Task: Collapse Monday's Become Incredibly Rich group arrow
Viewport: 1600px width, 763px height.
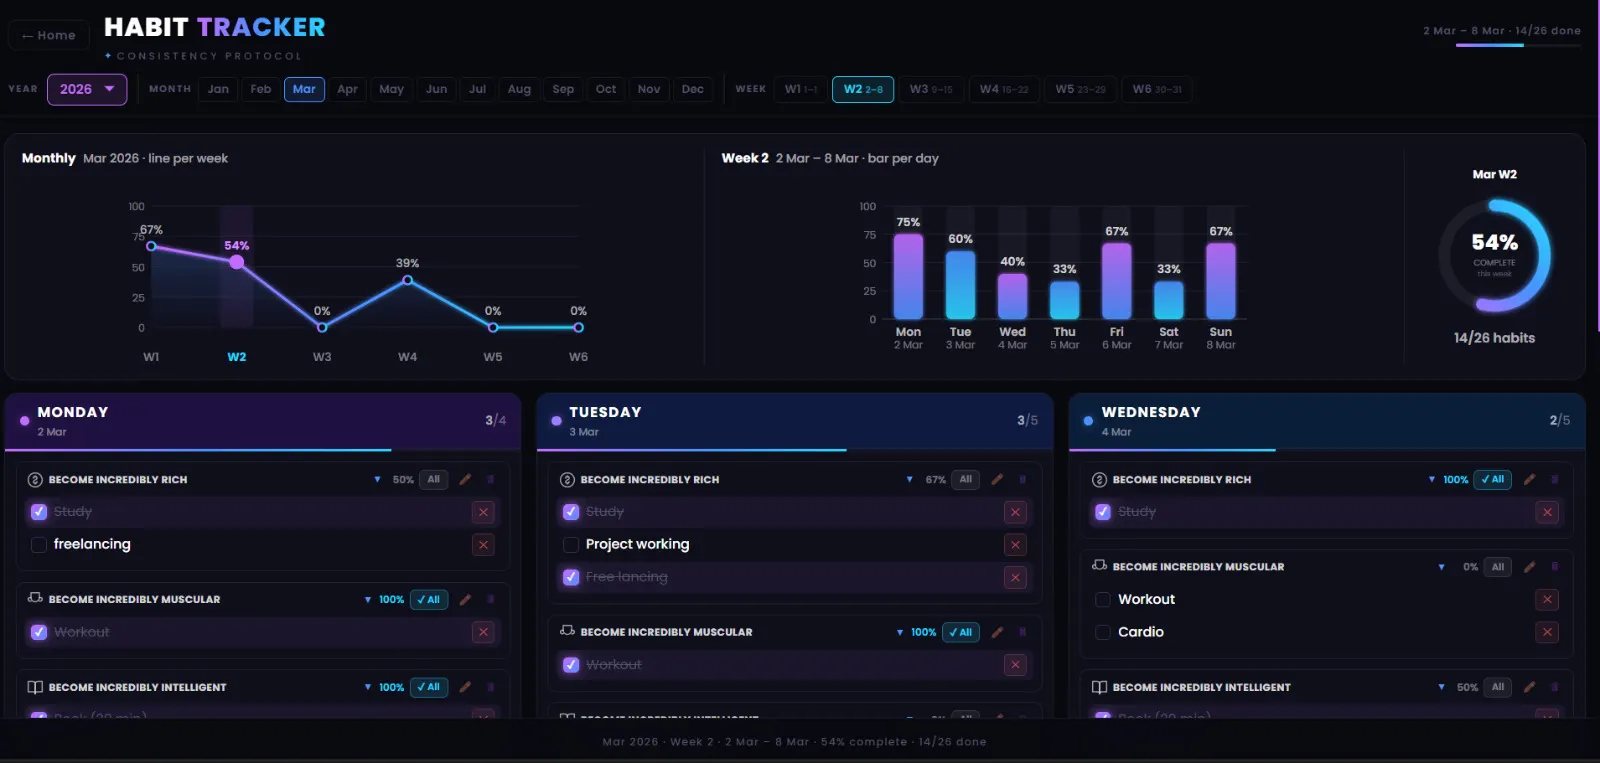Action: coord(377,480)
